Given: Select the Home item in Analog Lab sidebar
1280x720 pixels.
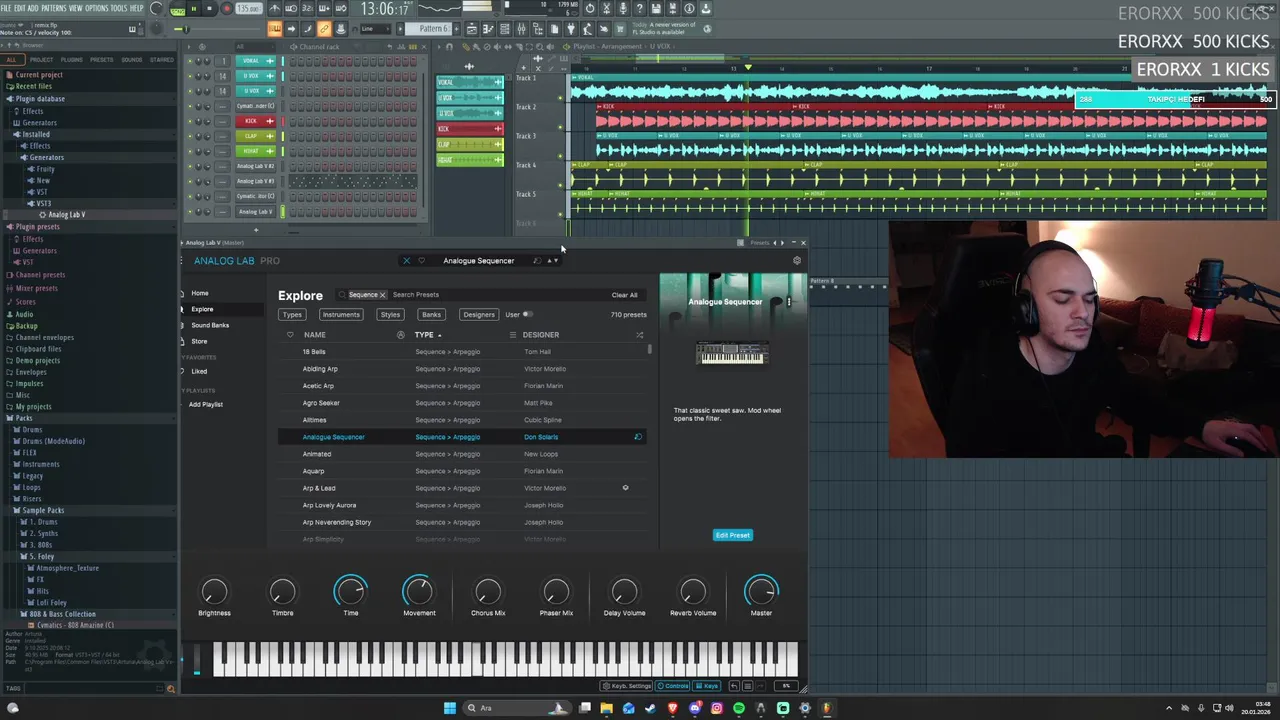Looking at the screenshot, I should click(200, 293).
